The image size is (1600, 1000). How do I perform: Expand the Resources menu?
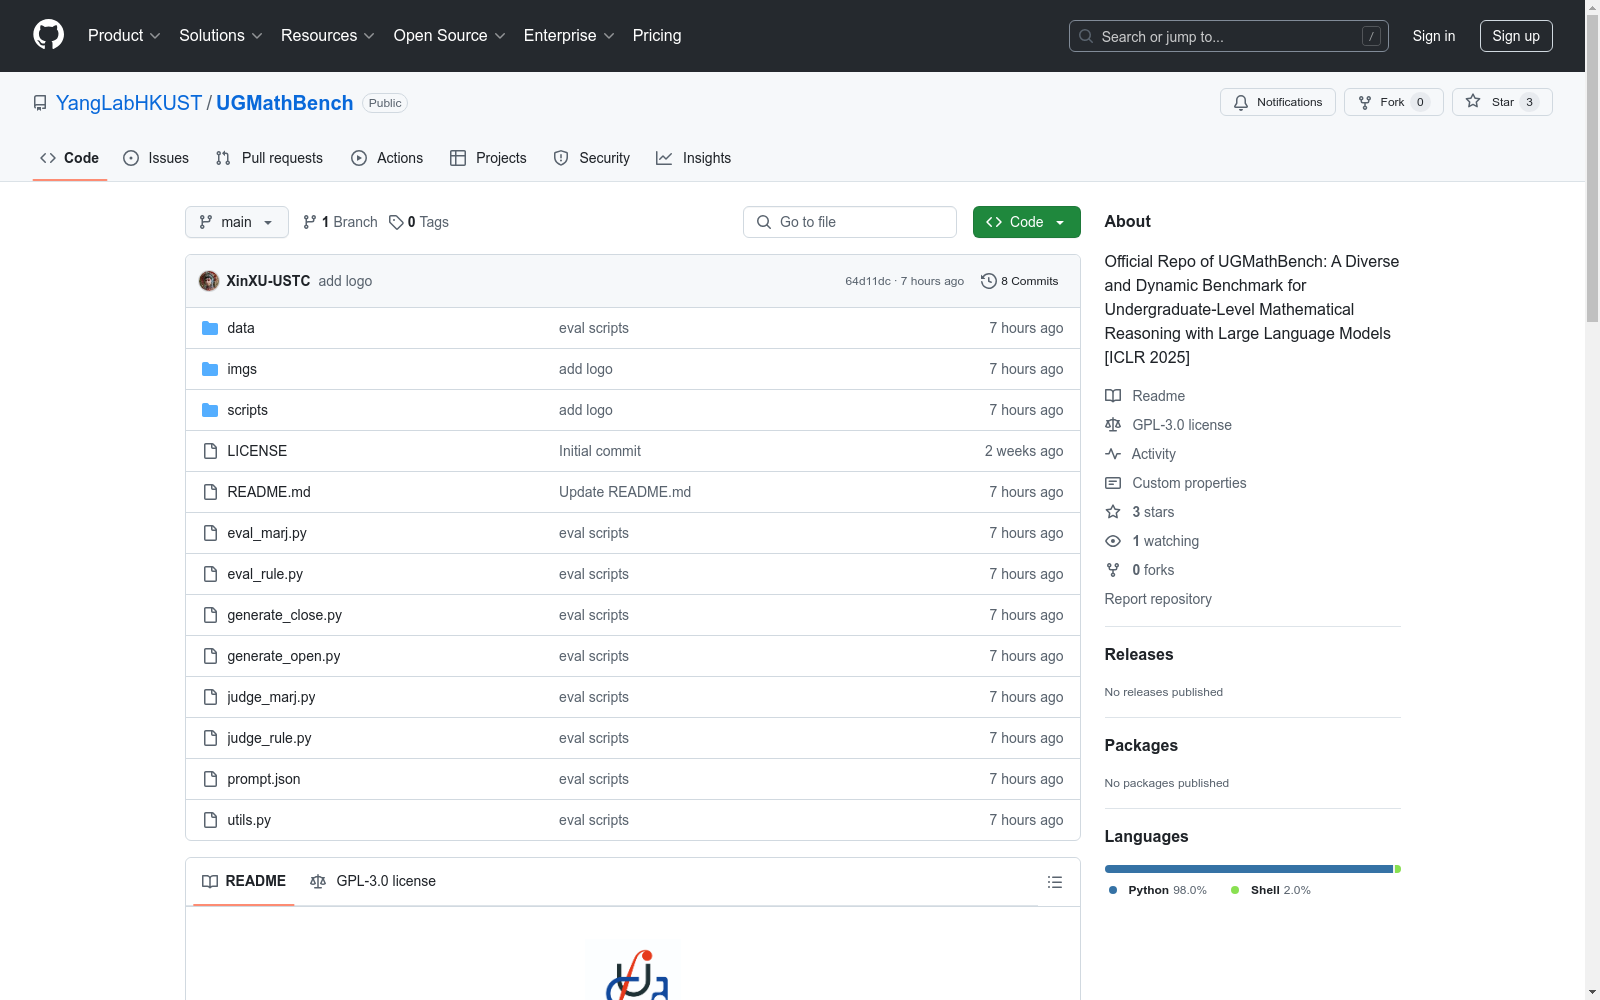[328, 36]
